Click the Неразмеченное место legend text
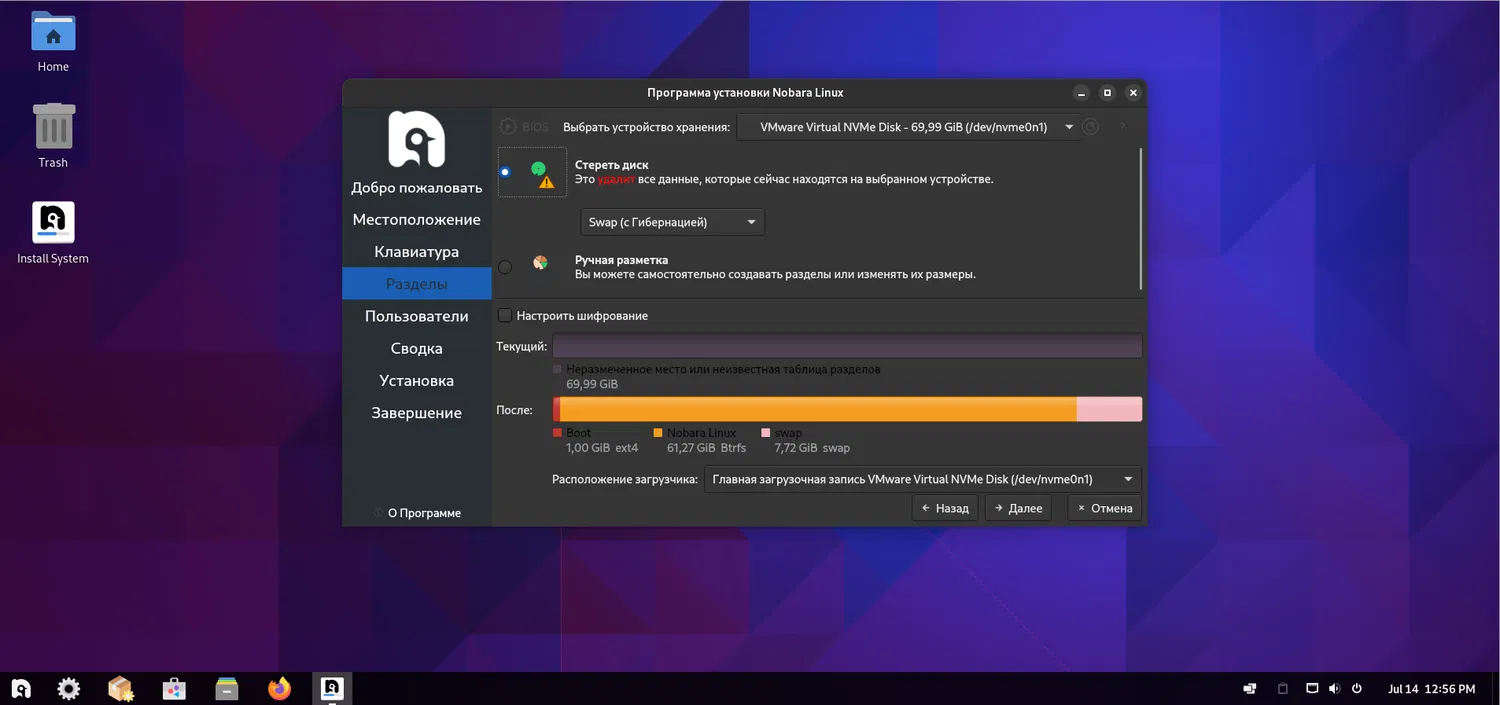This screenshot has height=705, width=1500. point(723,369)
